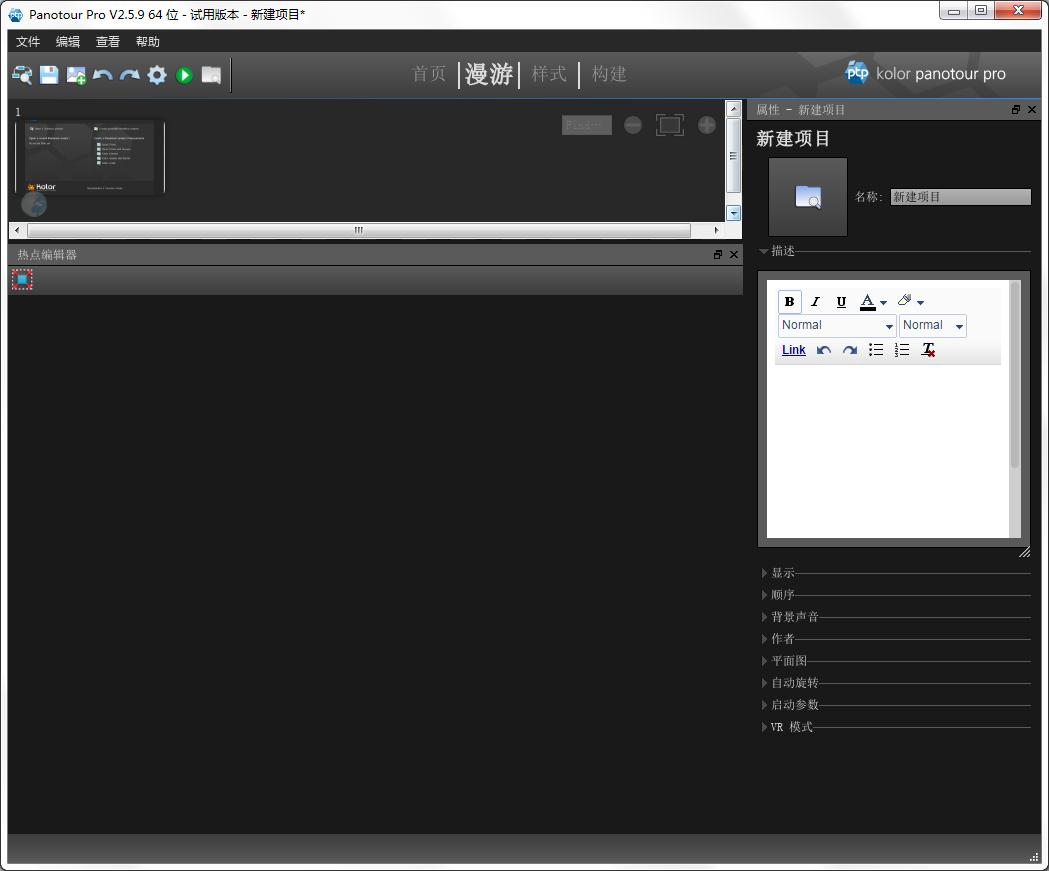Select the polygon hotspot tool in hotspot editor
The width and height of the screenshot is (1049, 871).
pos(22,280)
